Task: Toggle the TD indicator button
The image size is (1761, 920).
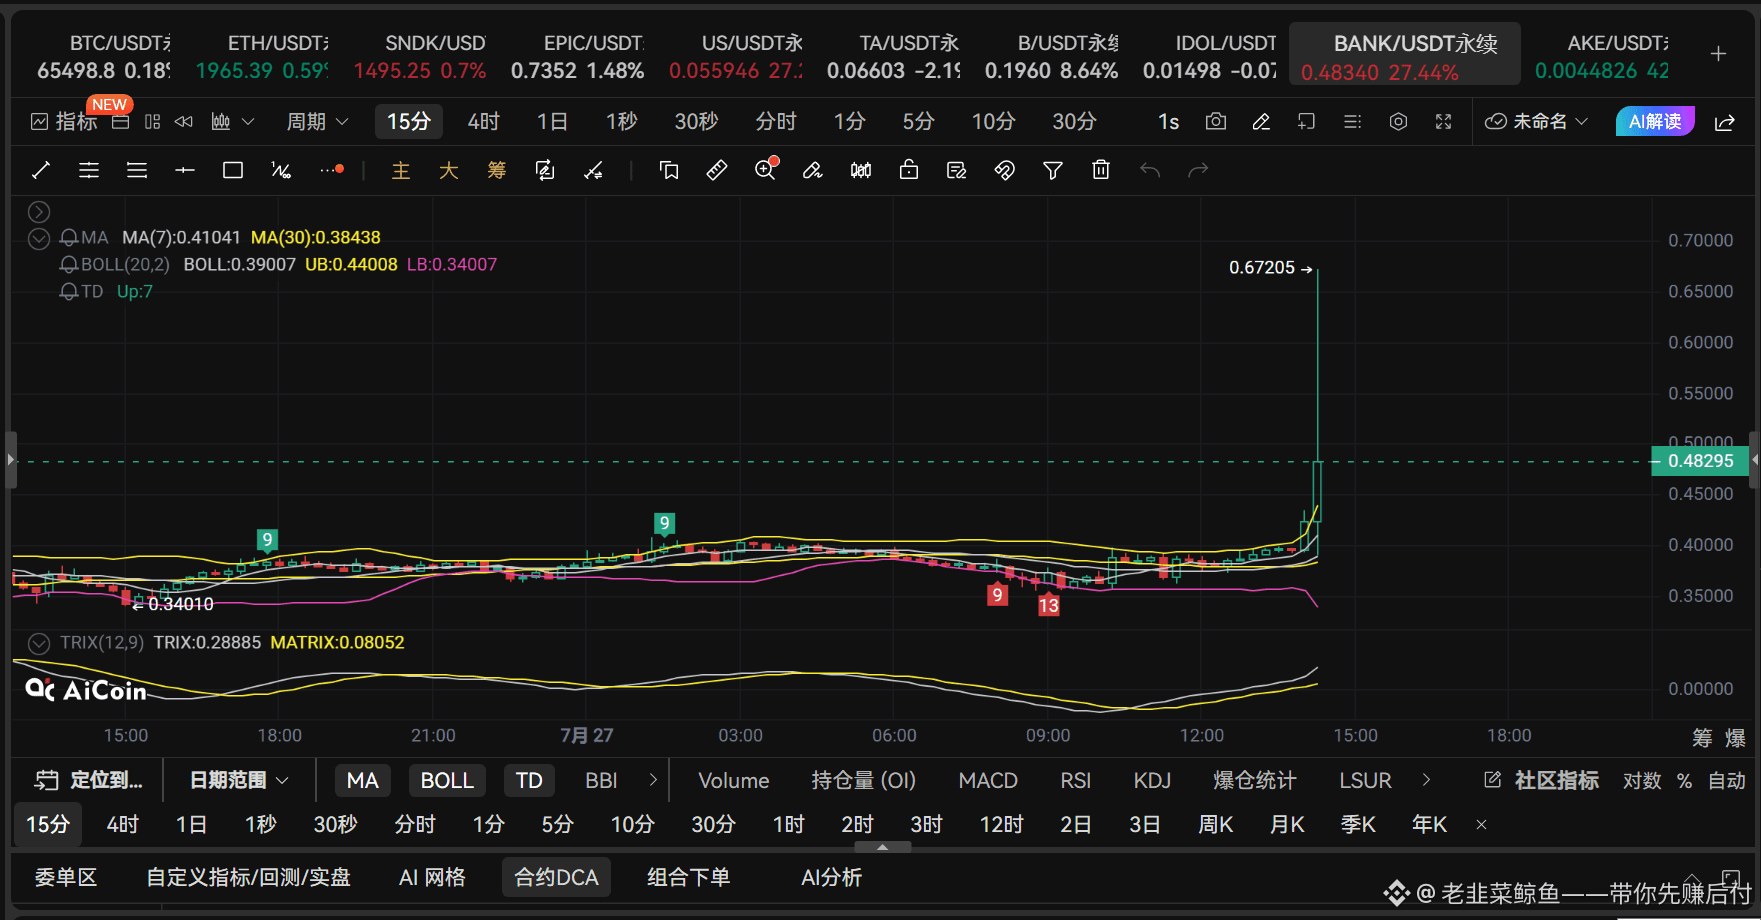Action: [529, 781]
